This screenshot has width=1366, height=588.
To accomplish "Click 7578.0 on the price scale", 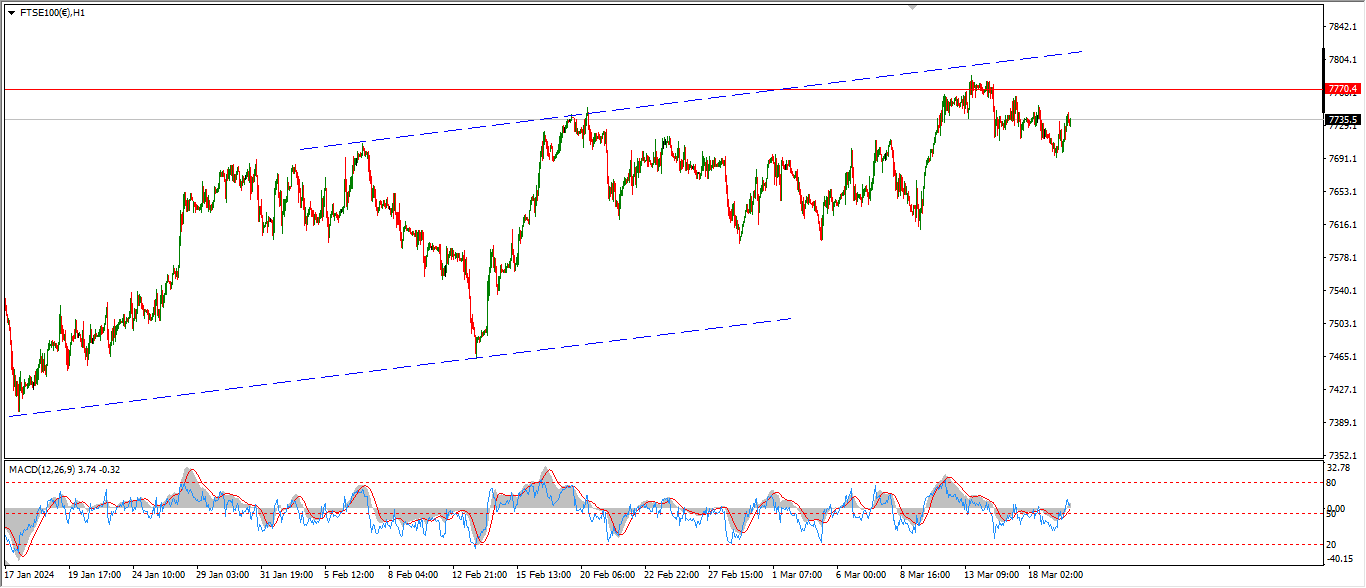I will (x=1341, y=258).
